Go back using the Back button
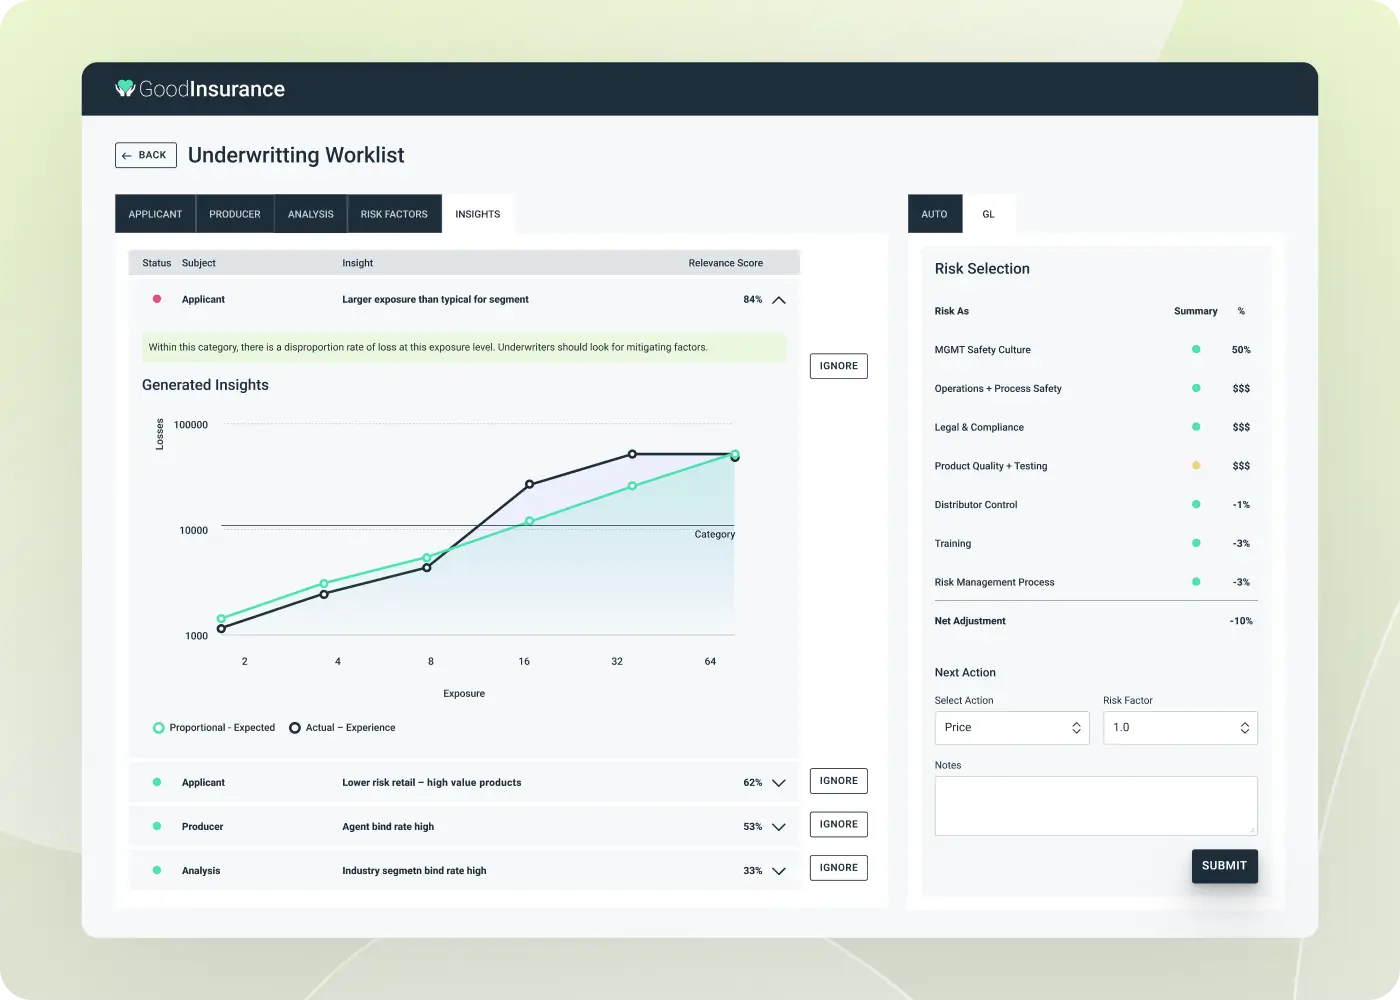 pyautogui.click(x=146, y=155)
